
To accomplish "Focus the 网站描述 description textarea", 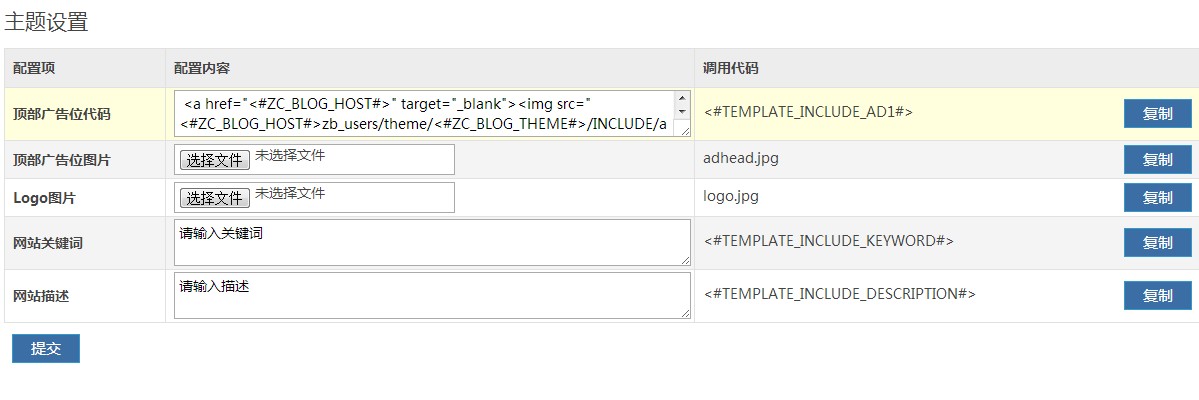I will click(432, 295).
